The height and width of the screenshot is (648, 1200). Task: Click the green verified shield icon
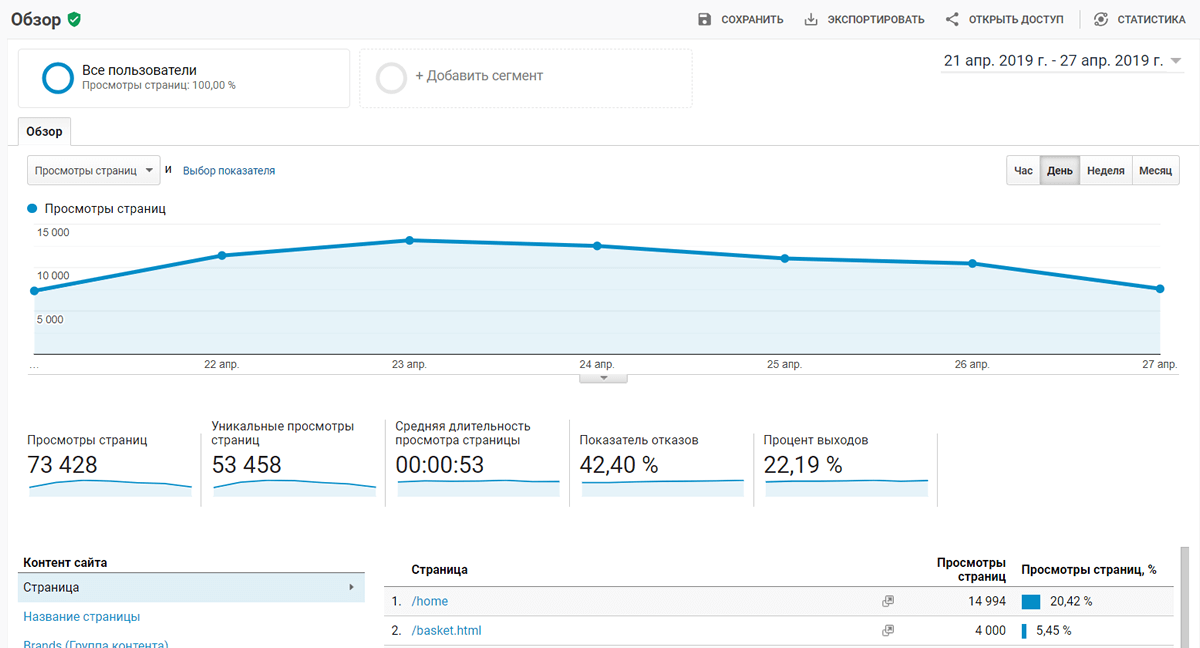click(74, 19)
